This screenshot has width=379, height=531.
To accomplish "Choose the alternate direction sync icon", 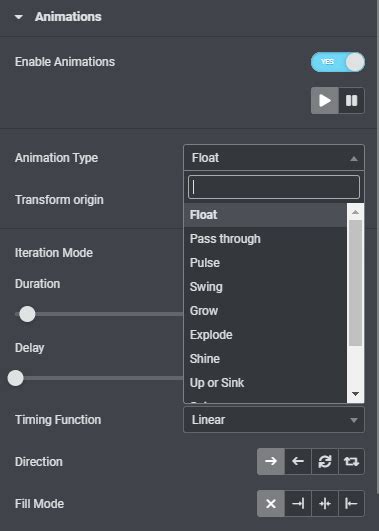I will pyautogui.click(x=324, y=461).
